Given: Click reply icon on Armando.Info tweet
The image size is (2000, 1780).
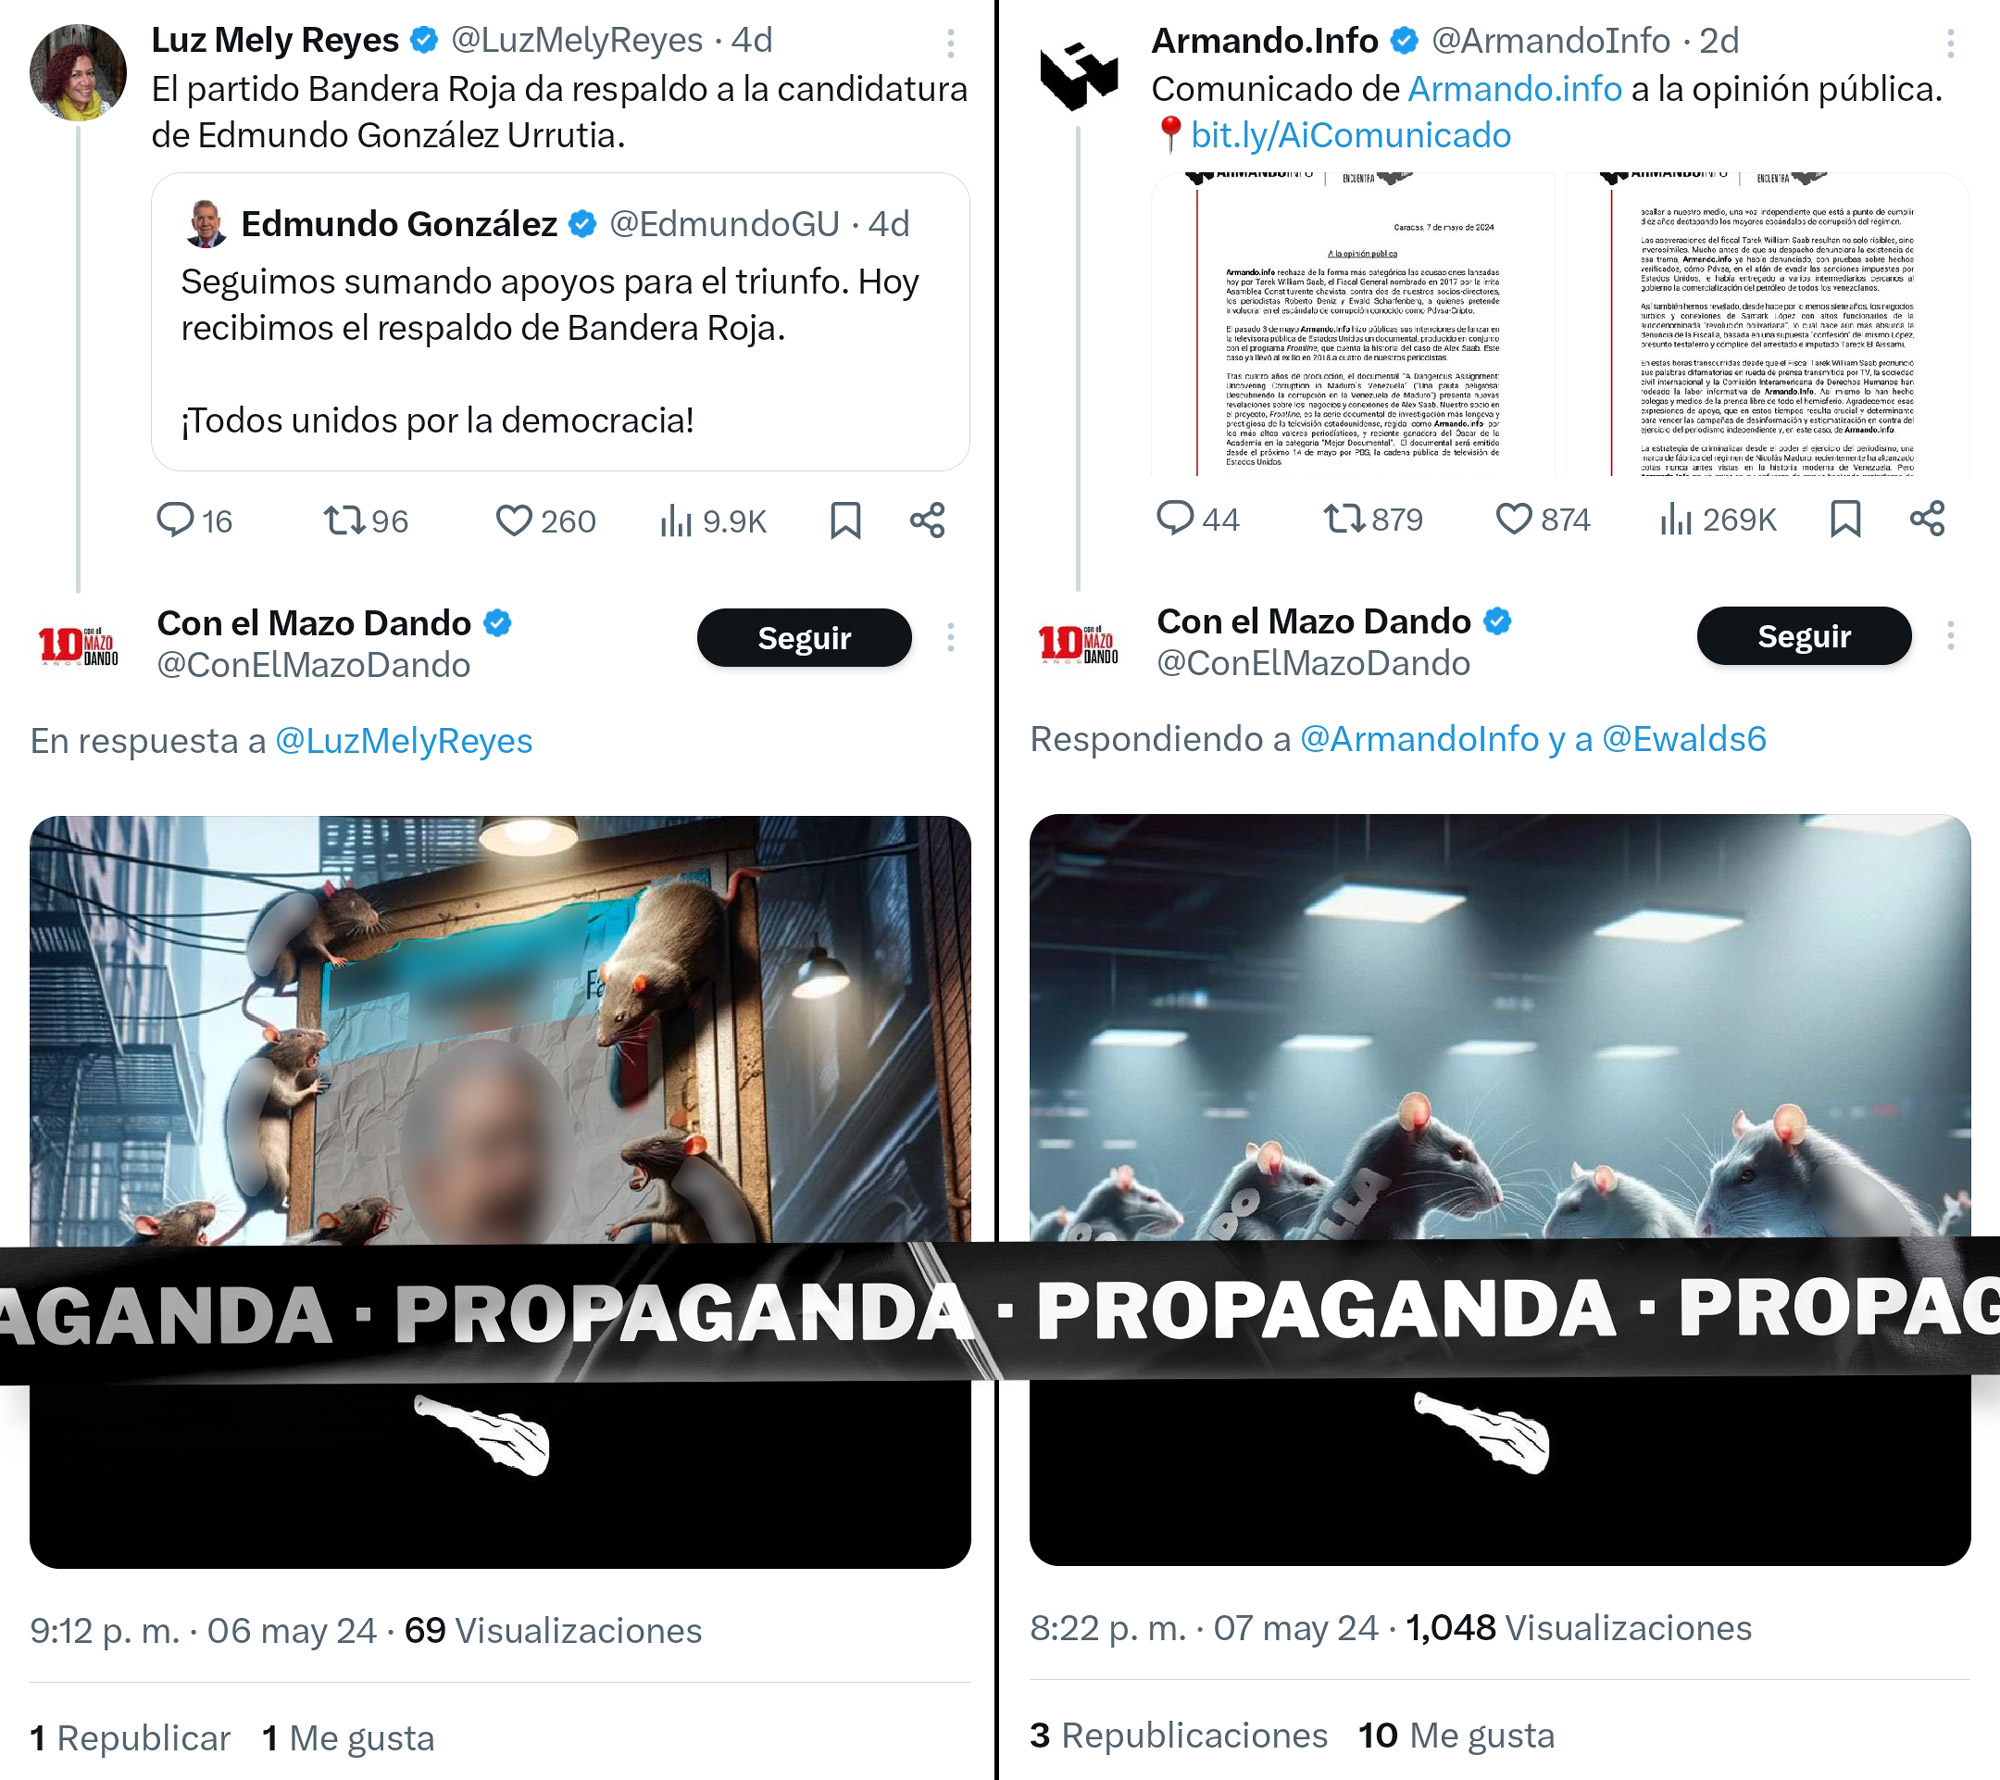Looking at the screenshot, I should 1175,518.
